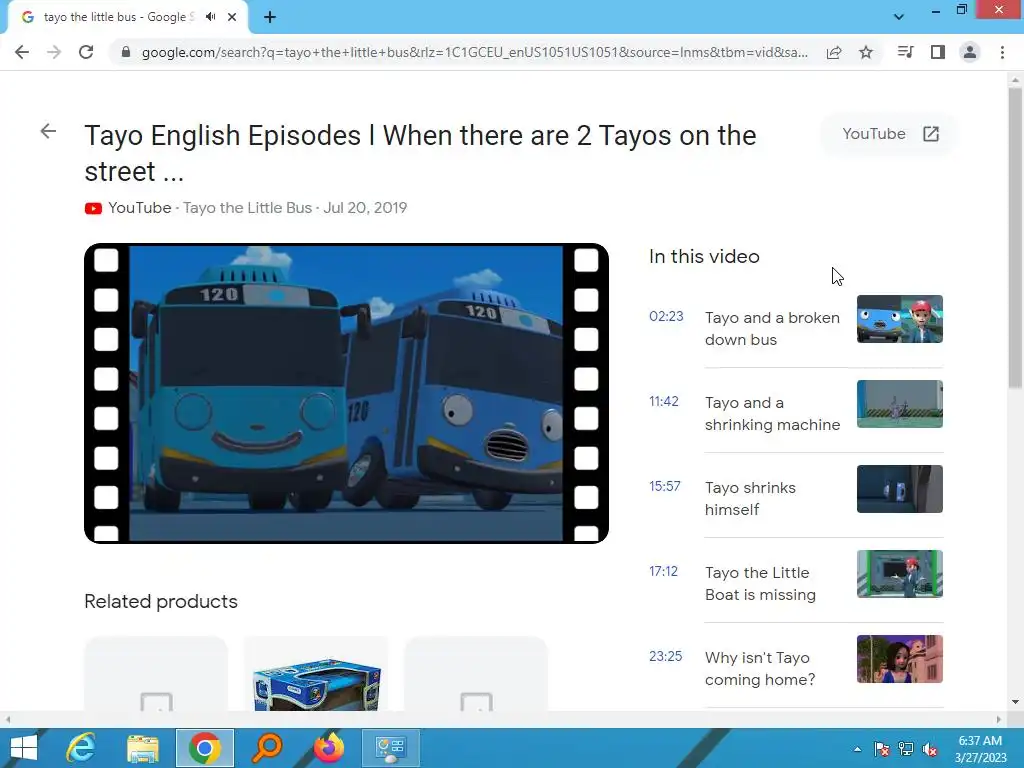
Task: Click the broken down bus chapter thumbnail
Action: tap(899, 319)
